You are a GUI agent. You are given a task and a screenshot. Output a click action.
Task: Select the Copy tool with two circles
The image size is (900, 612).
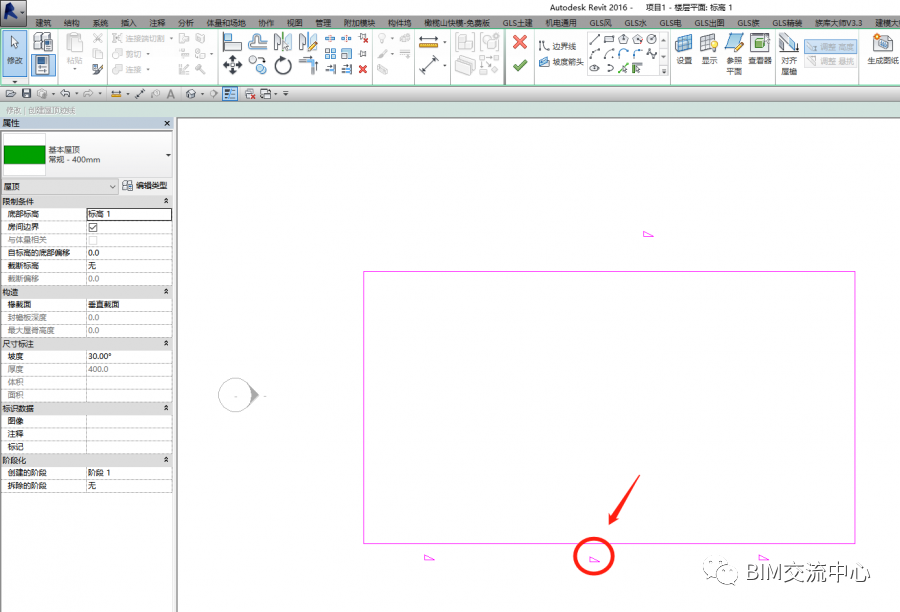click(258, 65)
